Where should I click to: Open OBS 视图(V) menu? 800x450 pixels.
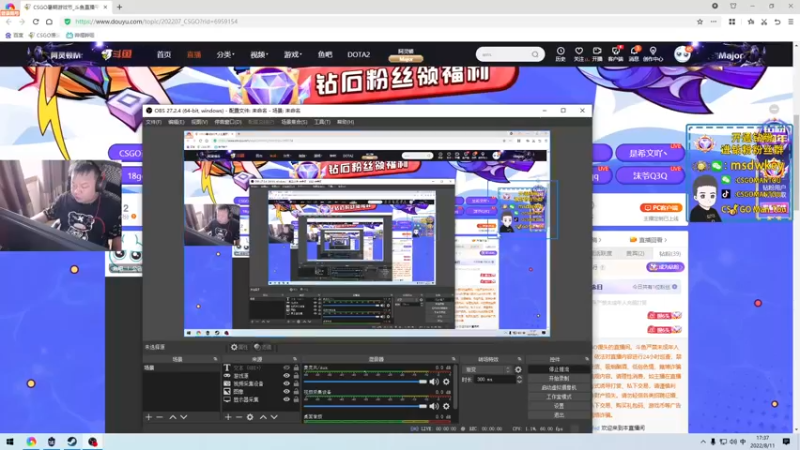tap(199, 122)
